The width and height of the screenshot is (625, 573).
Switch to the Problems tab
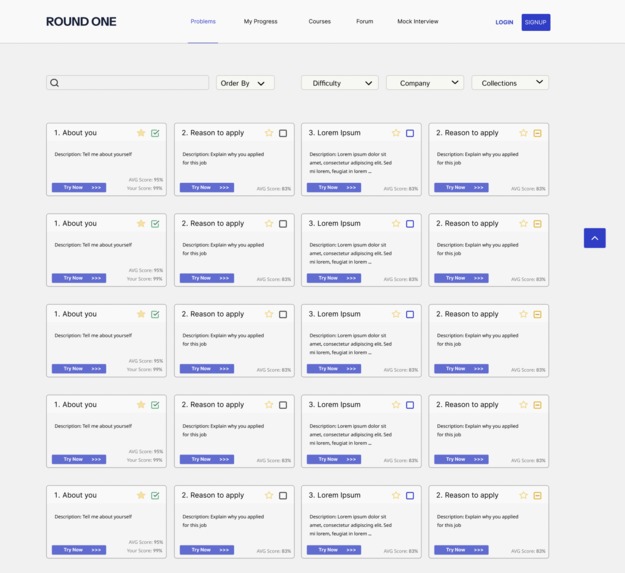203,22
